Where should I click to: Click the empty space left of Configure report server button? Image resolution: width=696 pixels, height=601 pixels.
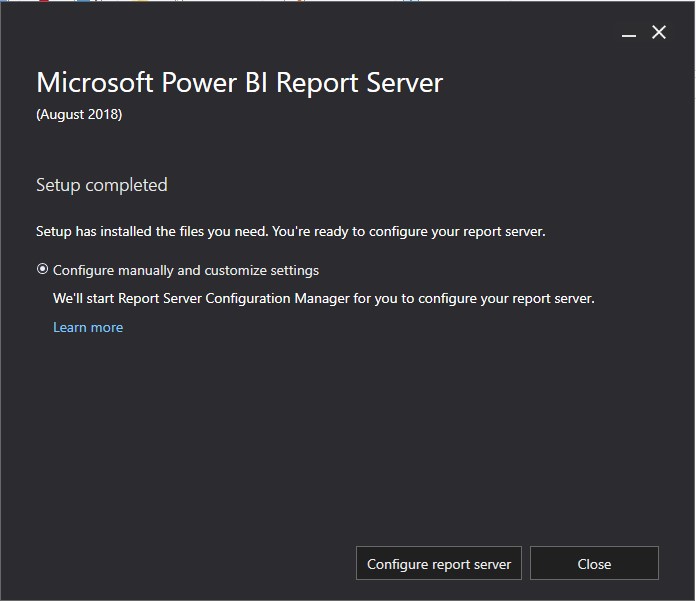(180, 564)
